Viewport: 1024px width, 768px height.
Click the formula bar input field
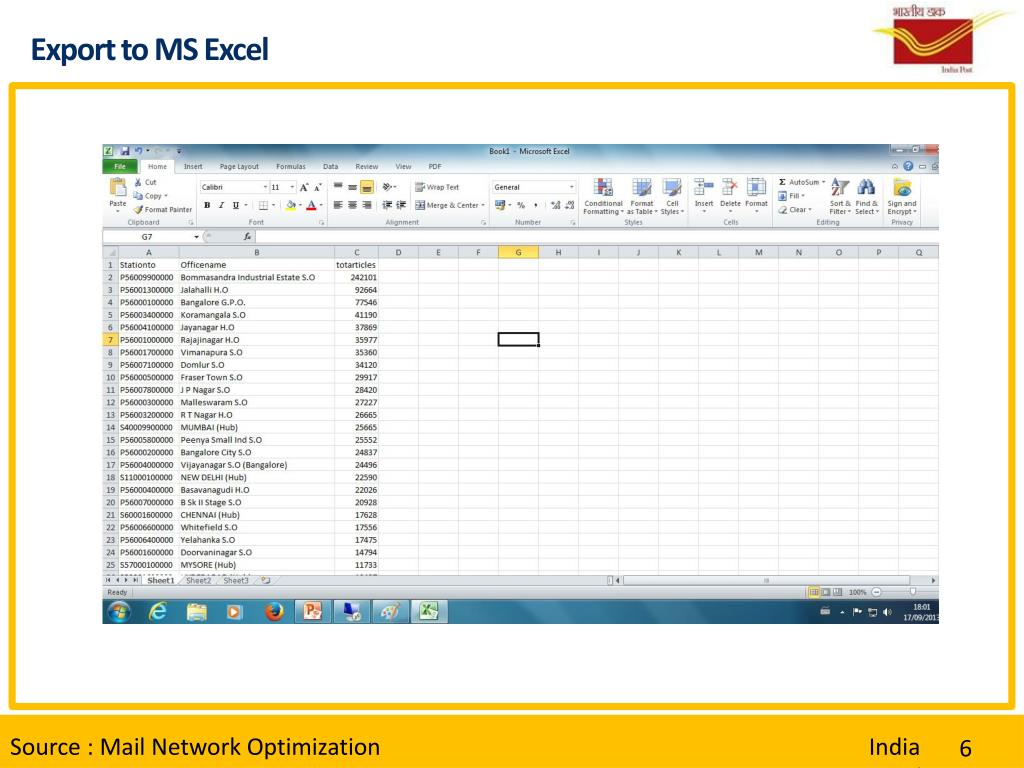[596, 237]
